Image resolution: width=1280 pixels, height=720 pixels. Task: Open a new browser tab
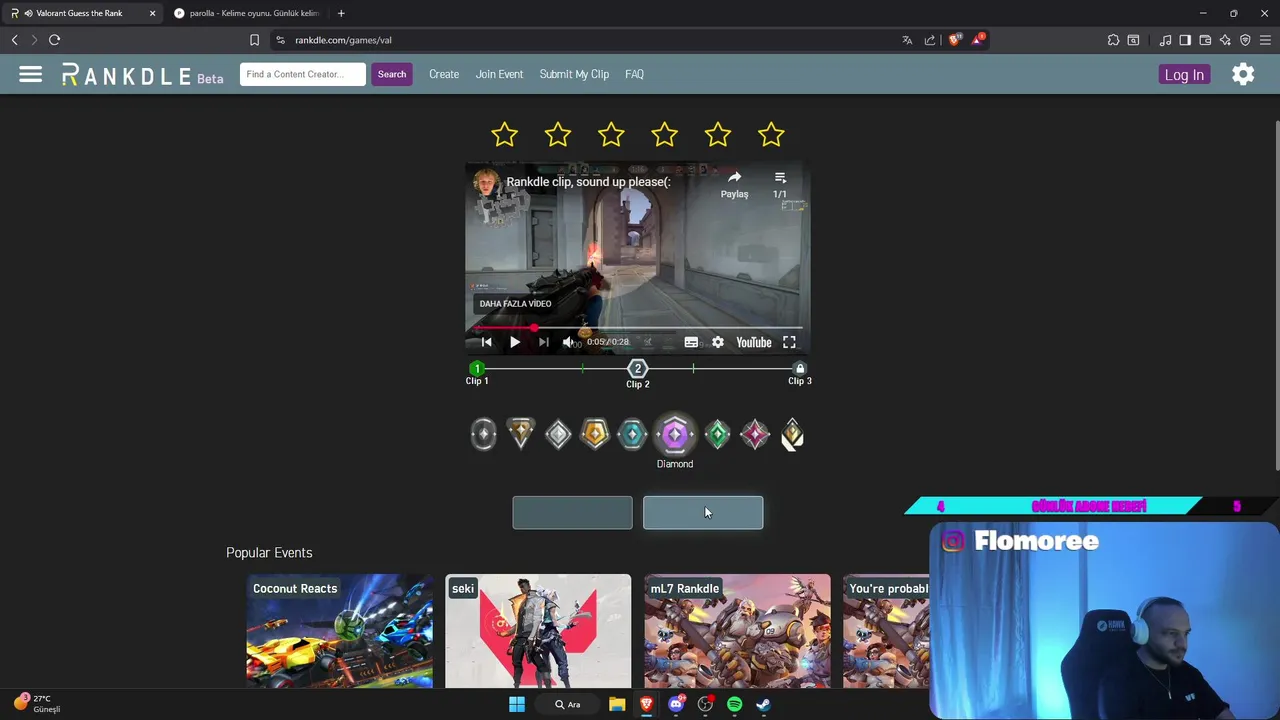point(341,13)
